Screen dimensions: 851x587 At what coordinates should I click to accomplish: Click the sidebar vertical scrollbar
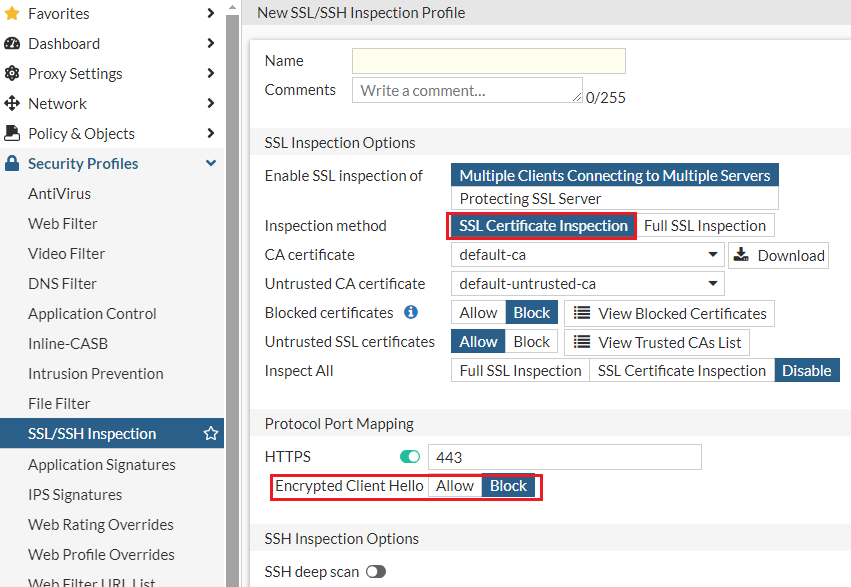(233, 300)
